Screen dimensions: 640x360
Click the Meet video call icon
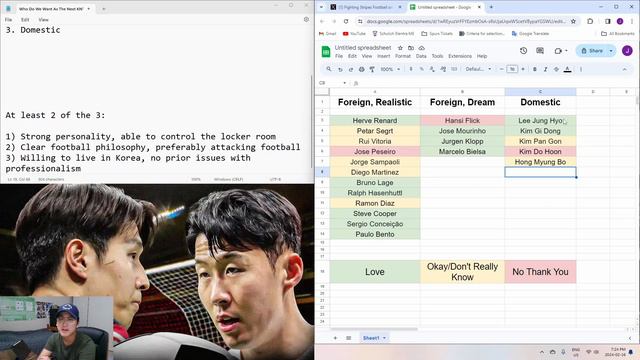coord(558,51)
